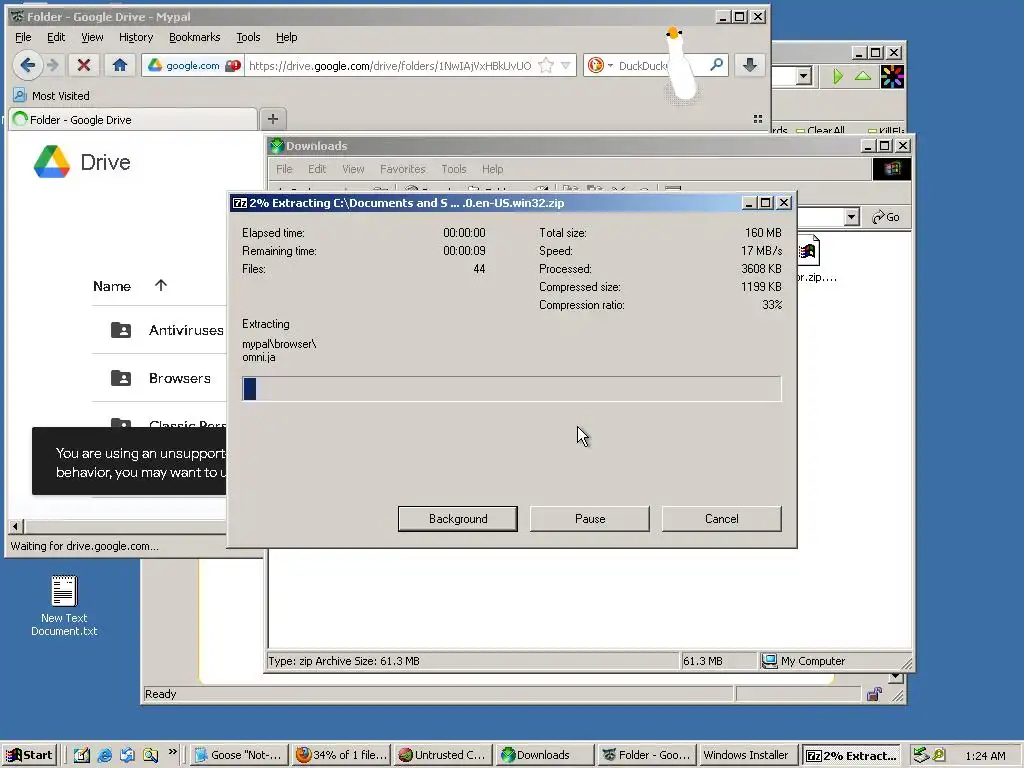Stop page loading with the red X

tap(84, 65)
